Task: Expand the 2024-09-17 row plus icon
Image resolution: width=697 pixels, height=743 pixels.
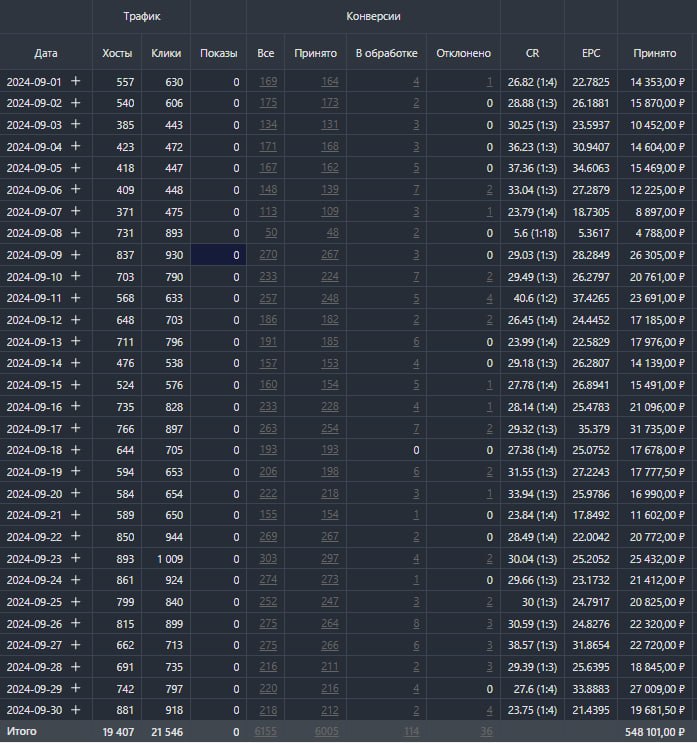Action: coord(75,428)
